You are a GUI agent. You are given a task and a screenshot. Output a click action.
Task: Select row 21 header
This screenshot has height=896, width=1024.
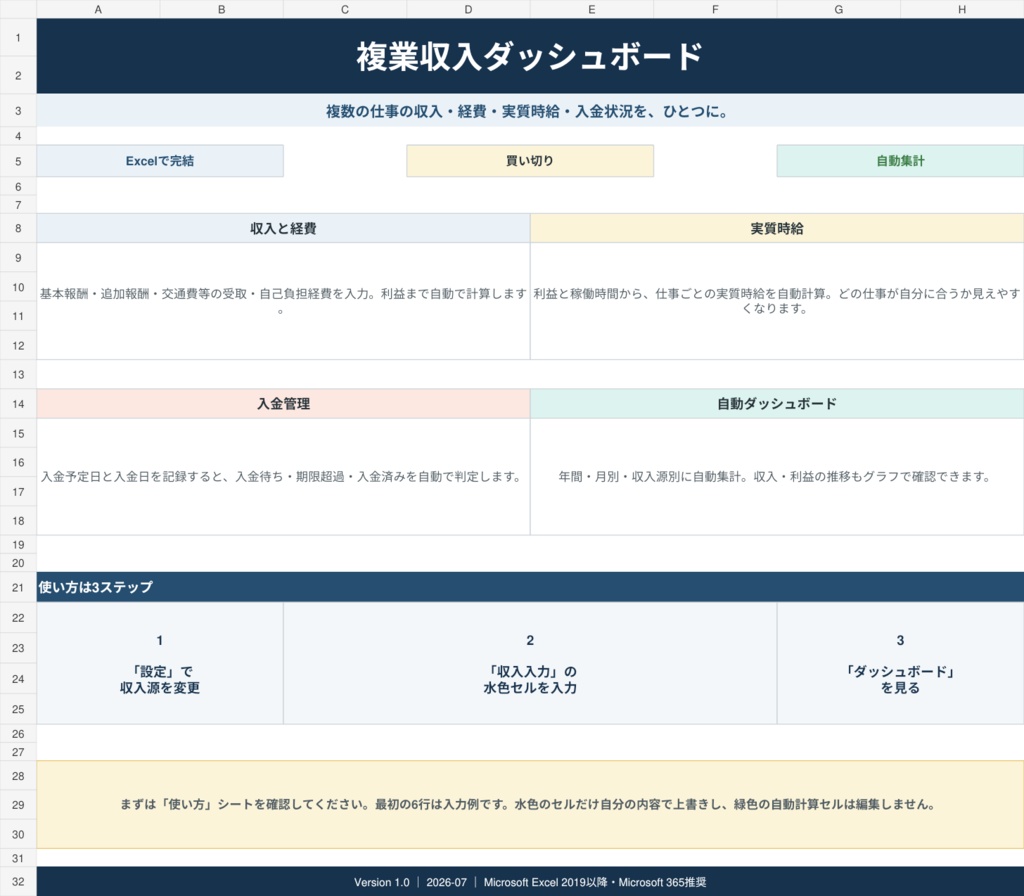(18, 587)
